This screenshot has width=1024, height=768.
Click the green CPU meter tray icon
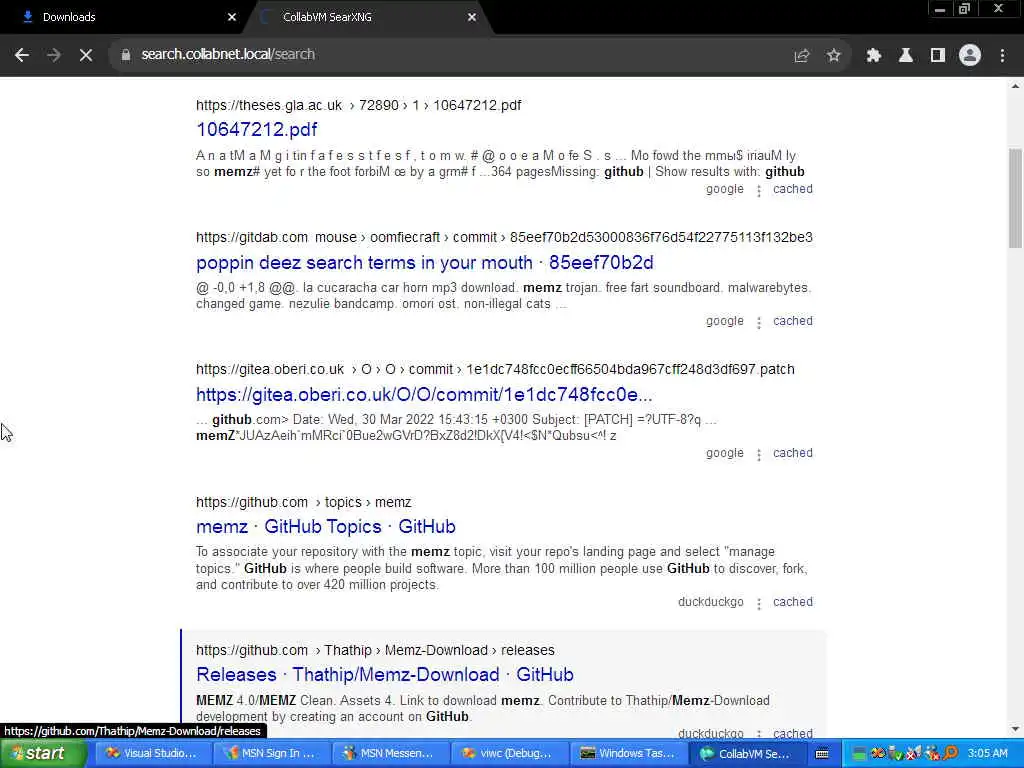[859, 754]
